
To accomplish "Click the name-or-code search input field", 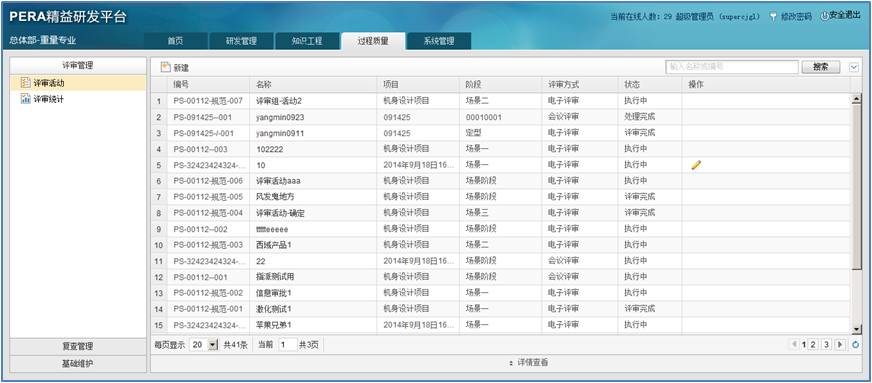I will [x=732, y=67].
